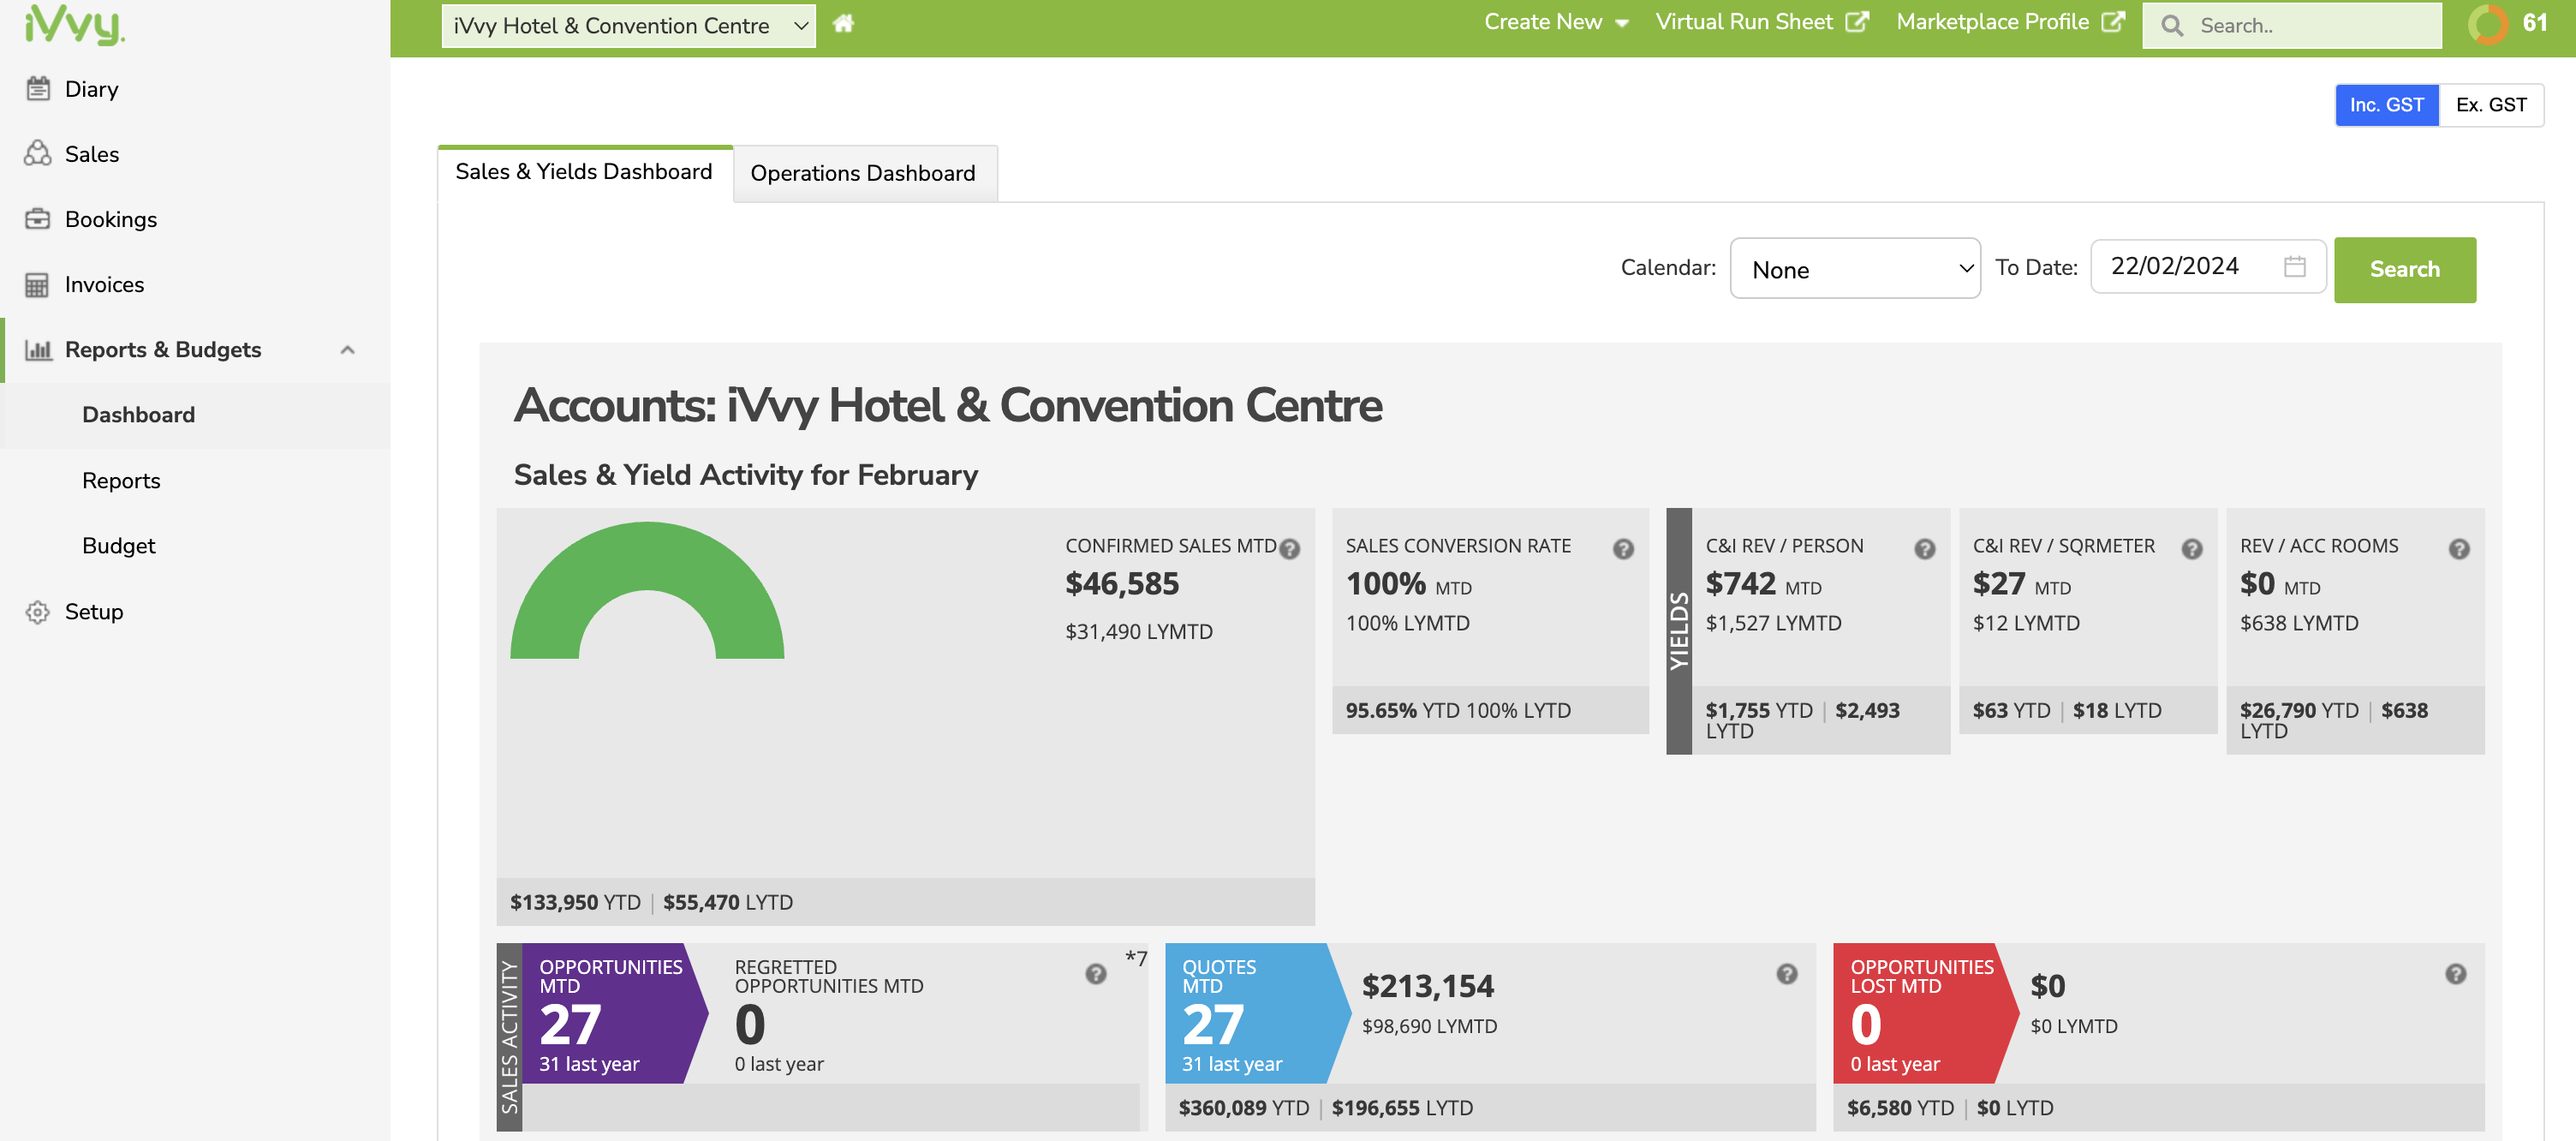Switch pricing display to Ex. GST
The image size is (2576, 1141).
[x=2492, y=104]
